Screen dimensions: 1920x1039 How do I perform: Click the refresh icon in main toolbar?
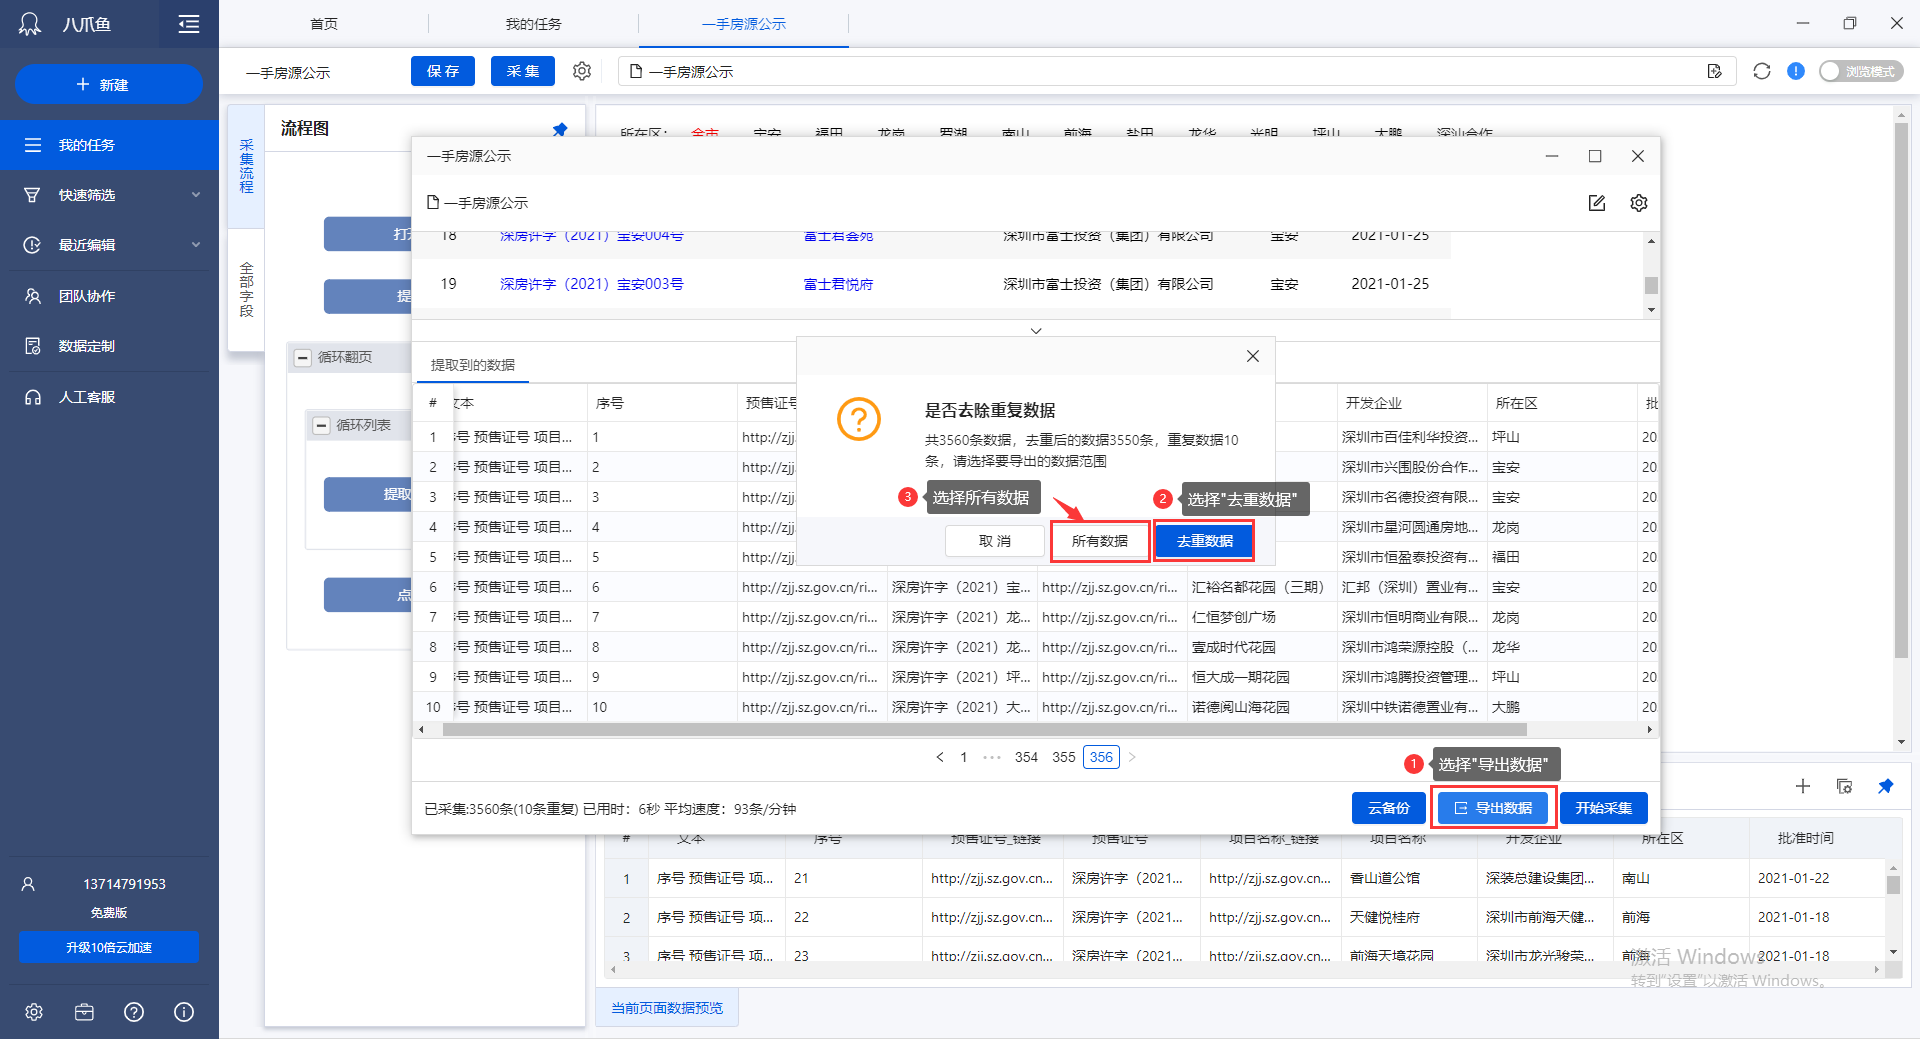[x=1762, y=71]
